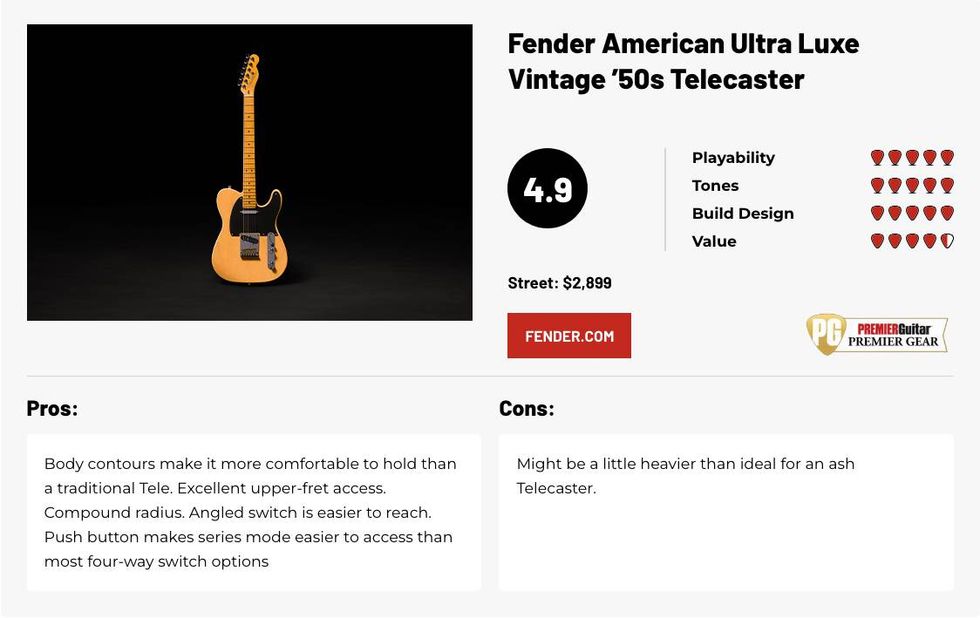Screen dimensions: 980x618
Task: Click the FENDER.COM red button
Action: 569,336
